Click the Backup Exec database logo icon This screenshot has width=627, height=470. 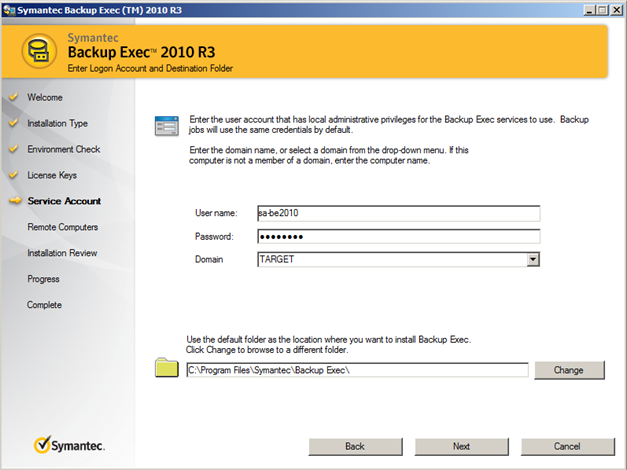39,51
